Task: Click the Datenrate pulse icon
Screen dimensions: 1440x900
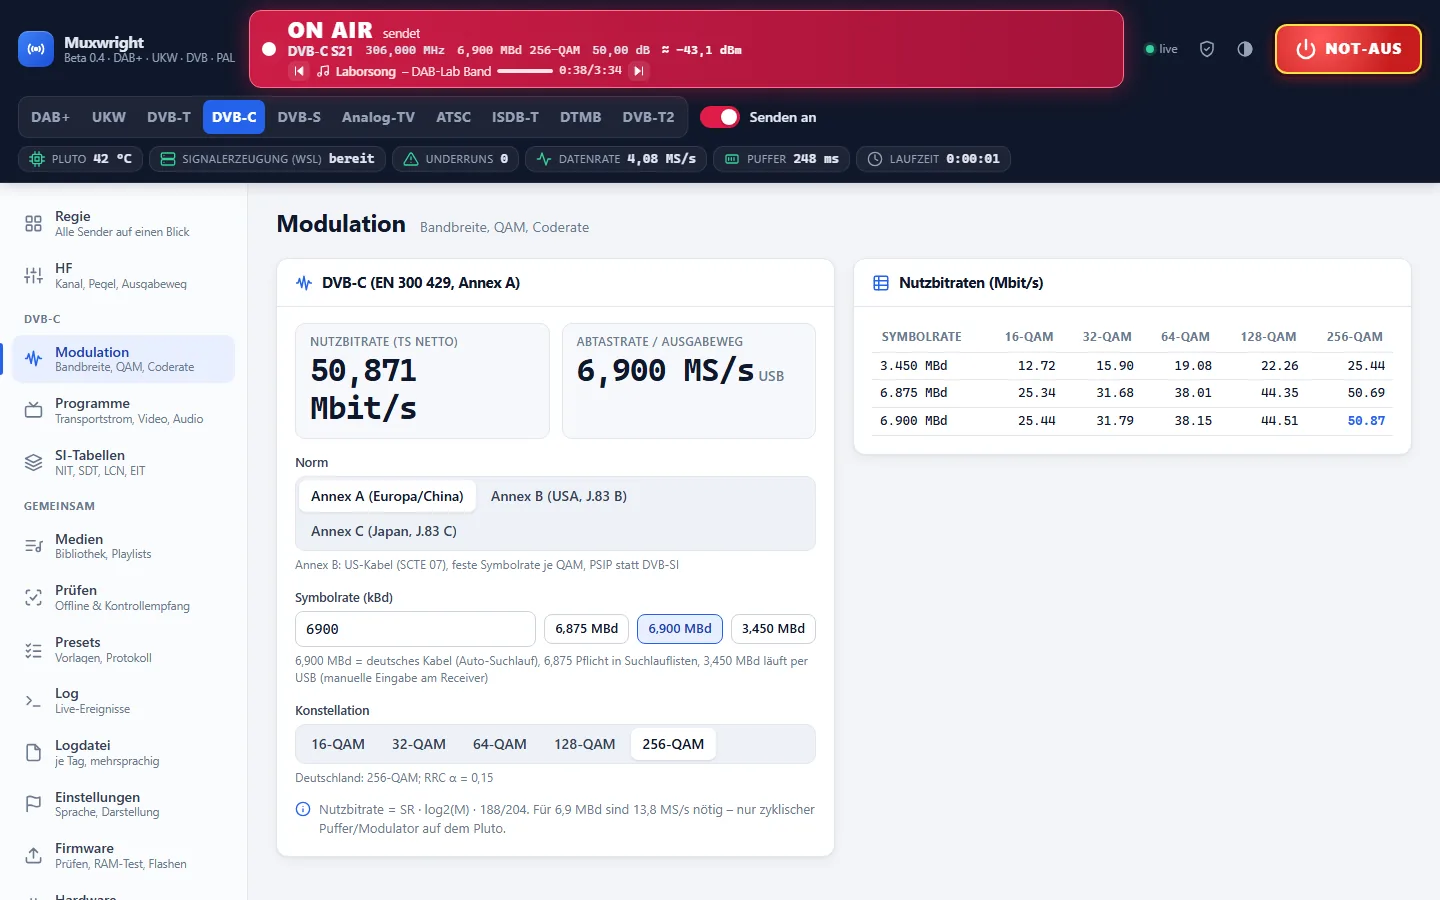Action: (544, 159)
